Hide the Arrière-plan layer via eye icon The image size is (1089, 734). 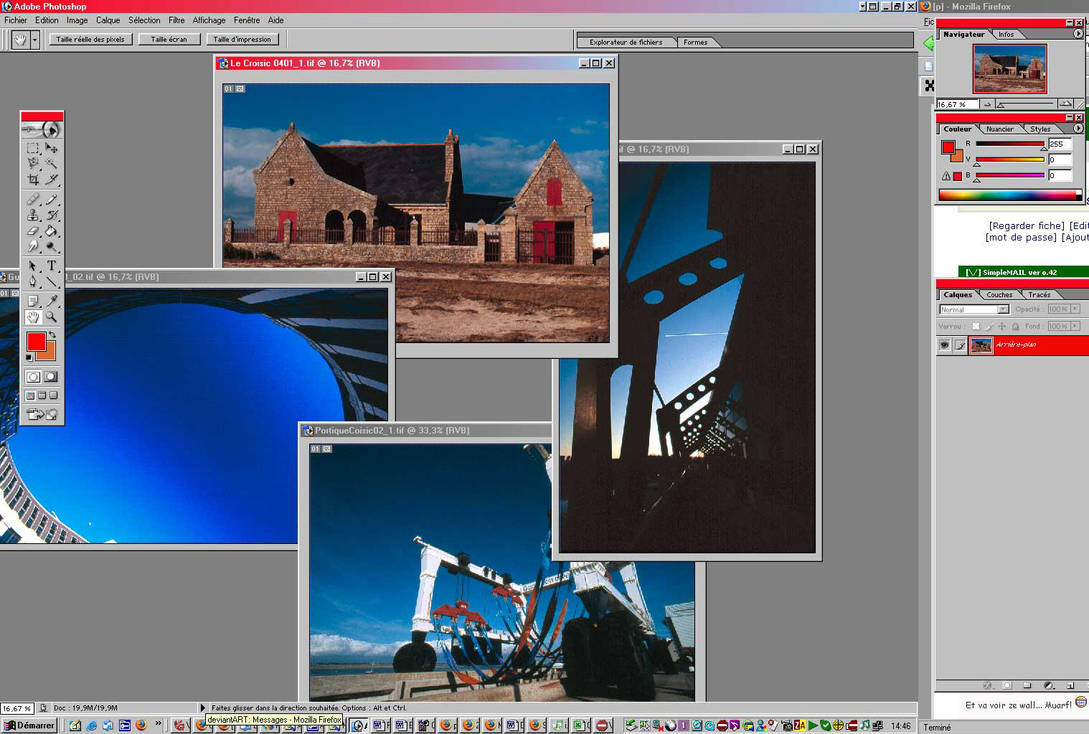[x=945, y=344]
